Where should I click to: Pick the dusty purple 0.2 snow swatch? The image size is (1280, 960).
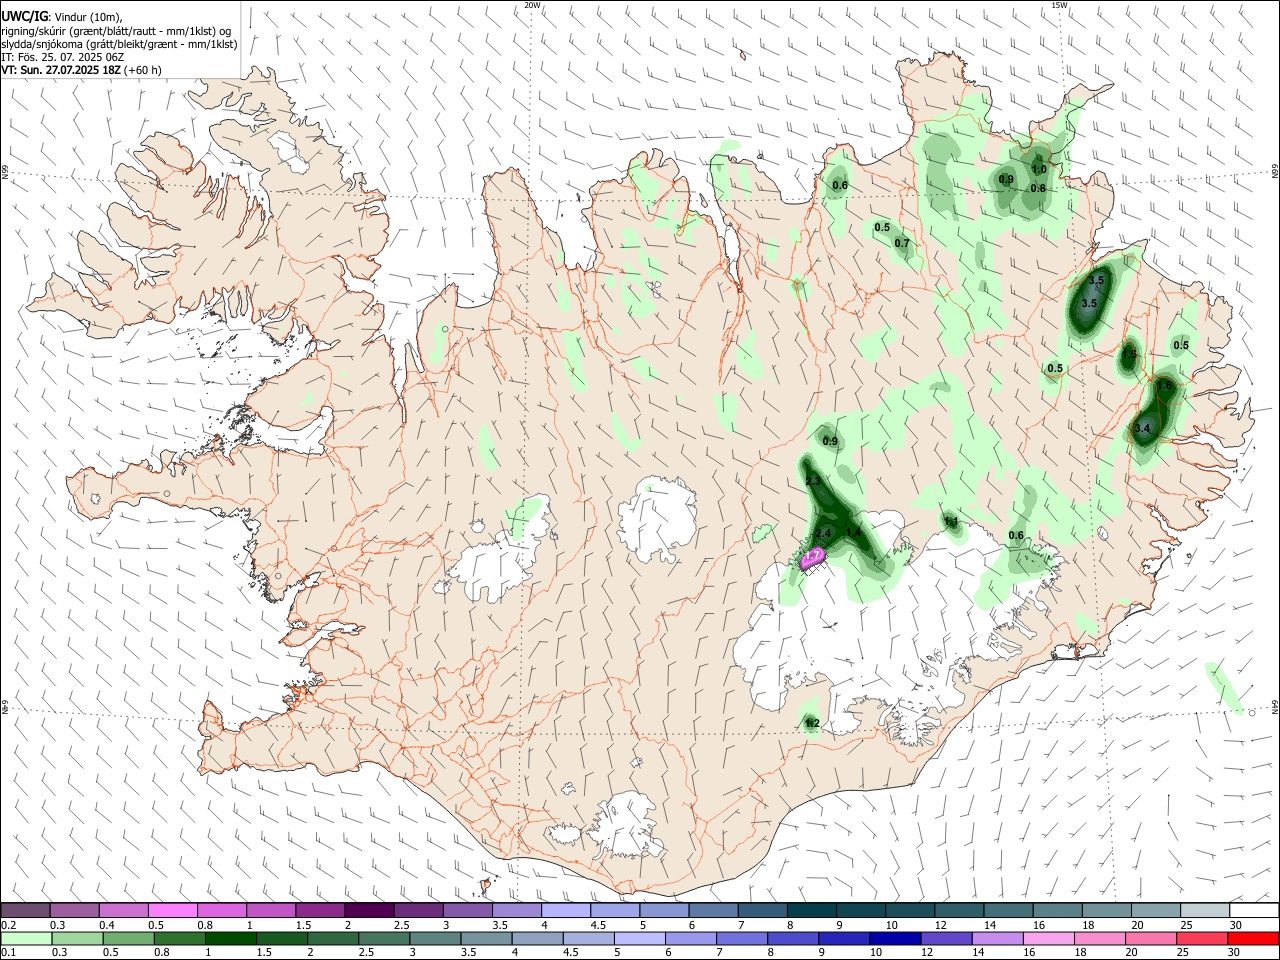26,911
